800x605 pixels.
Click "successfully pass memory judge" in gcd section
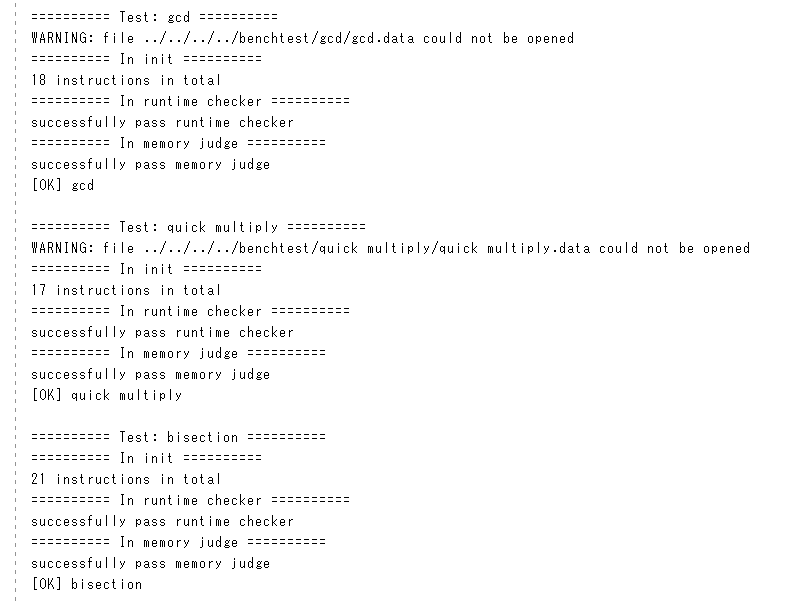click(150, 164)
